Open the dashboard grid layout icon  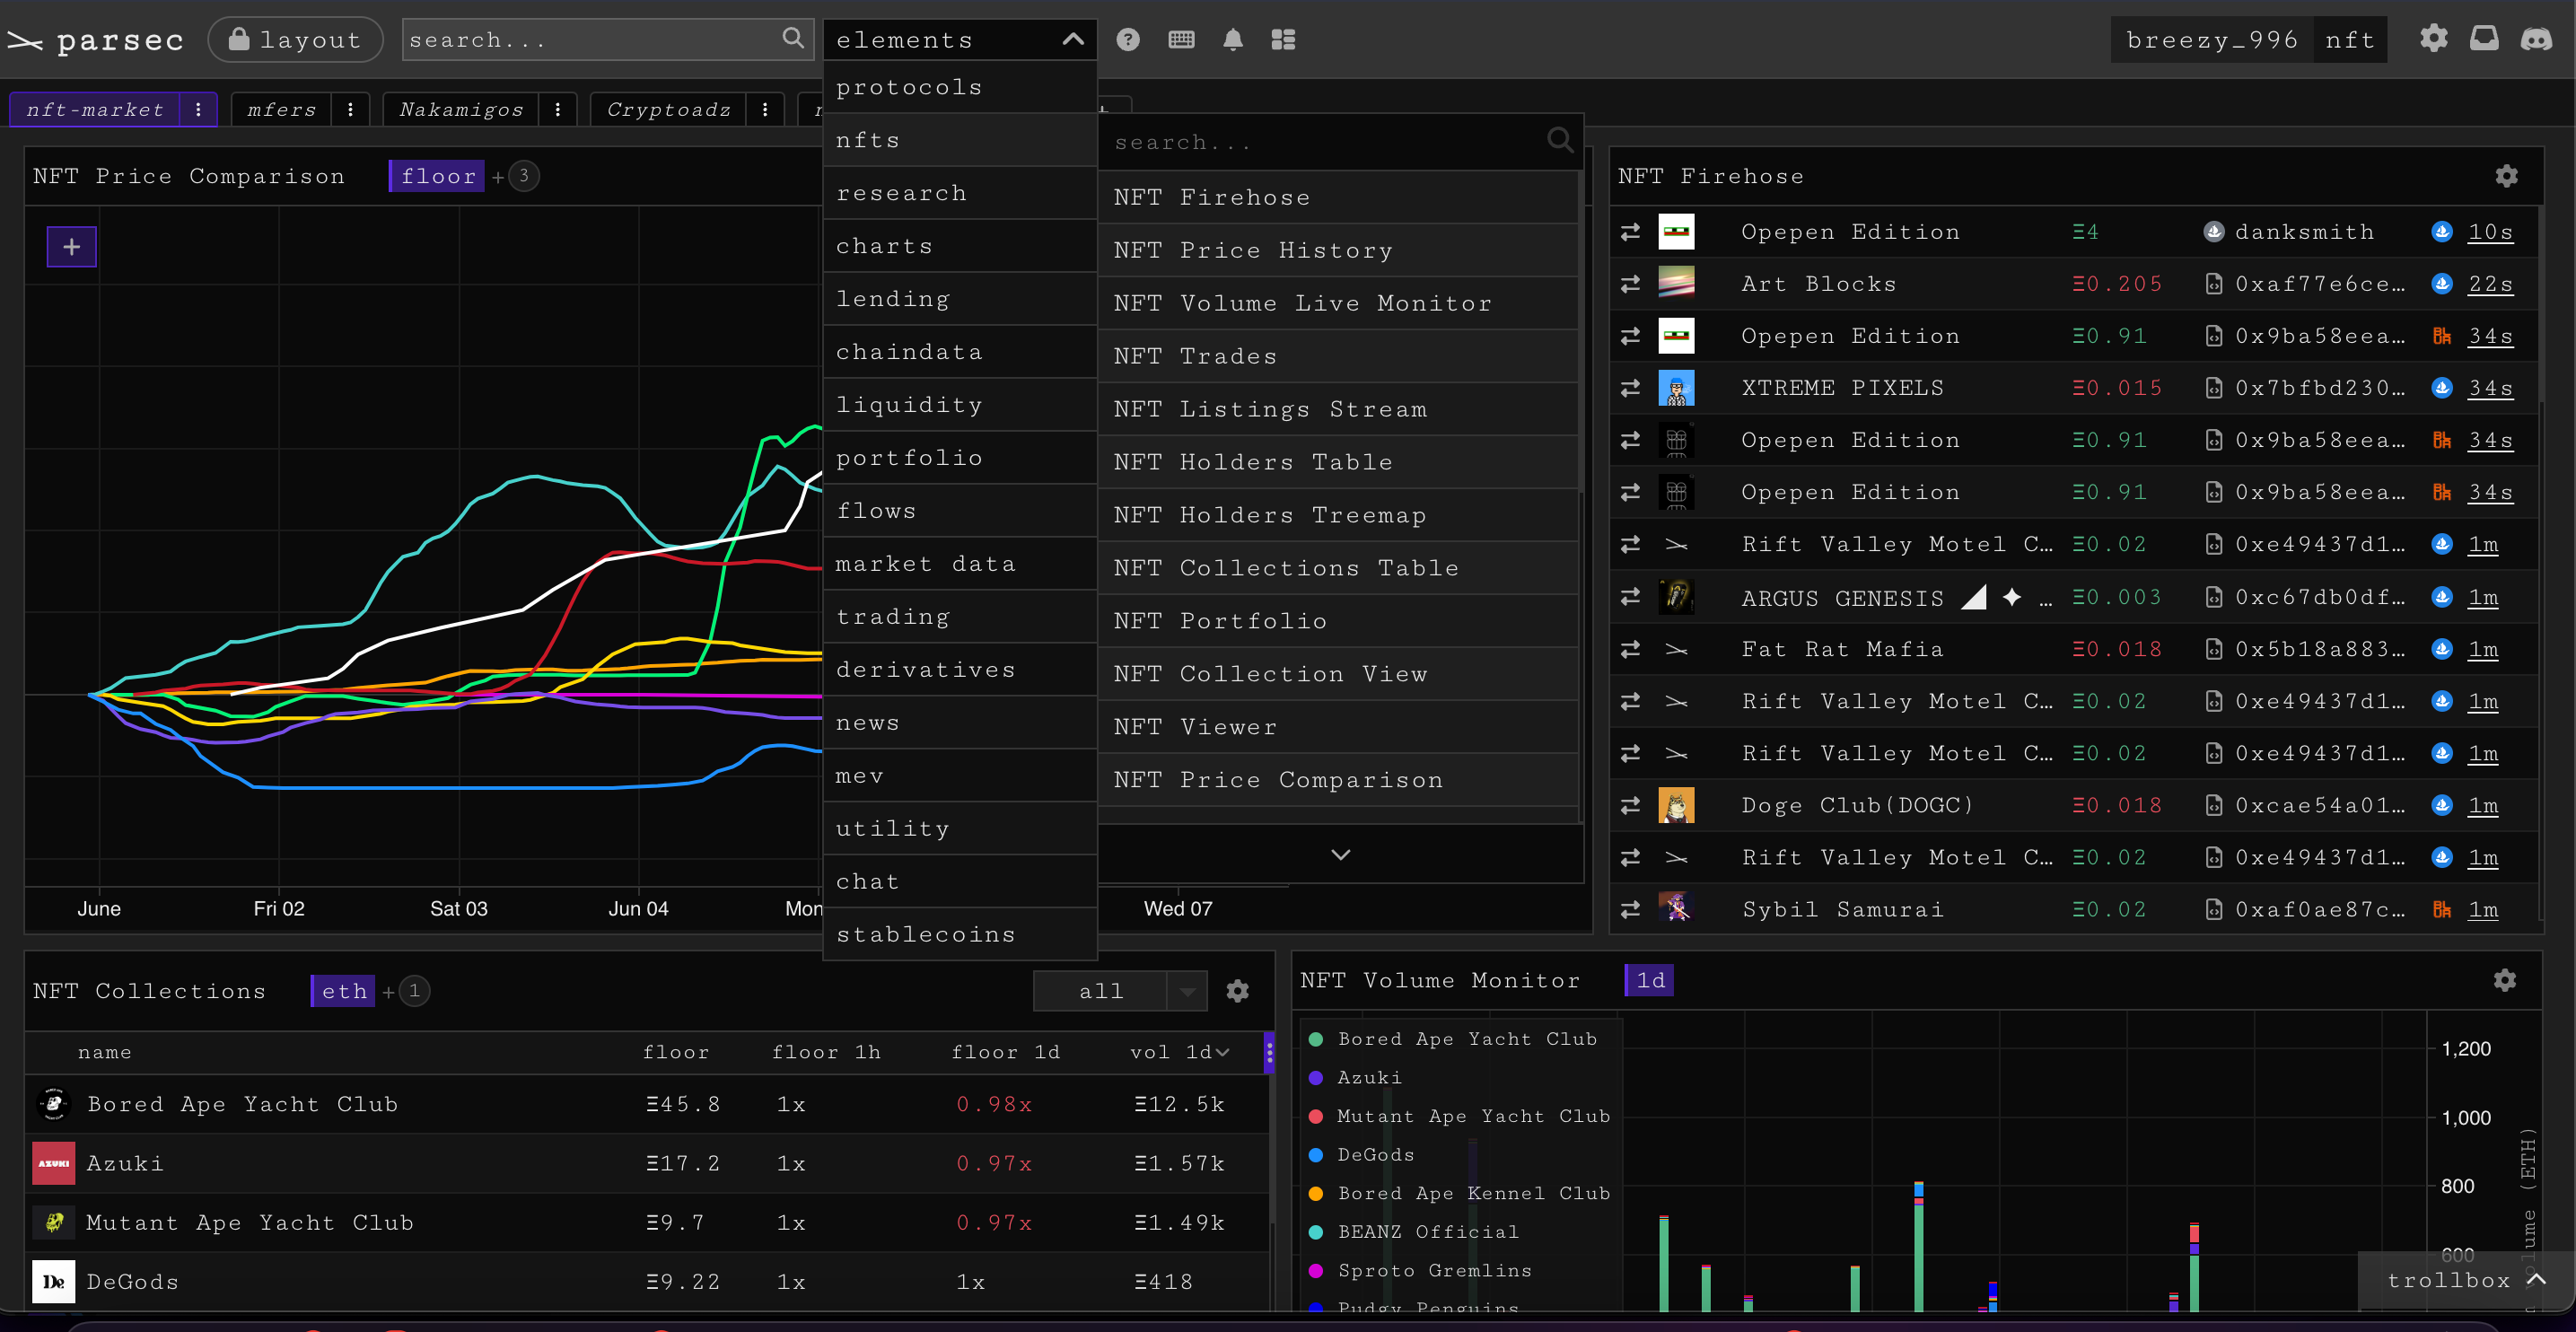click(x=1283, y=40)
